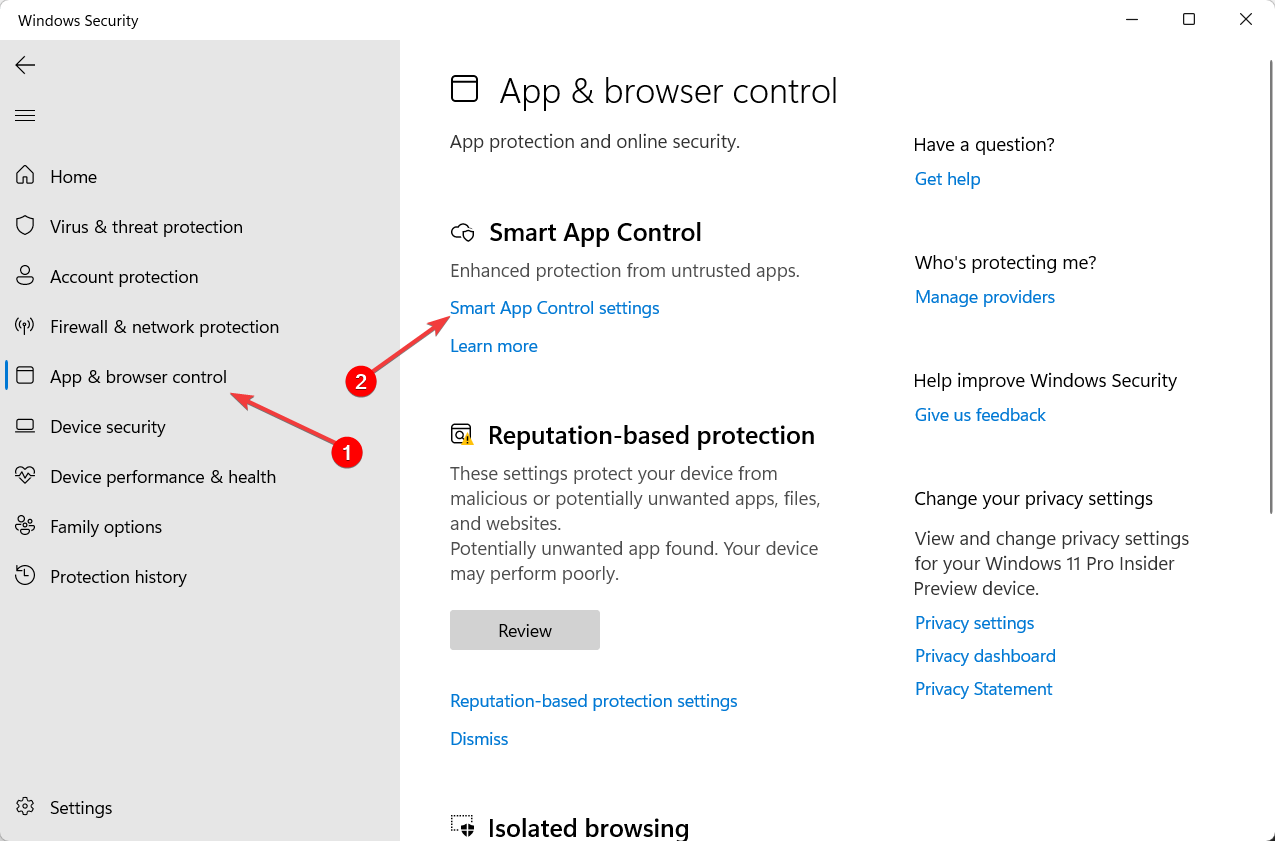Open Protection history
The image size is (1275, 841).
118,576
